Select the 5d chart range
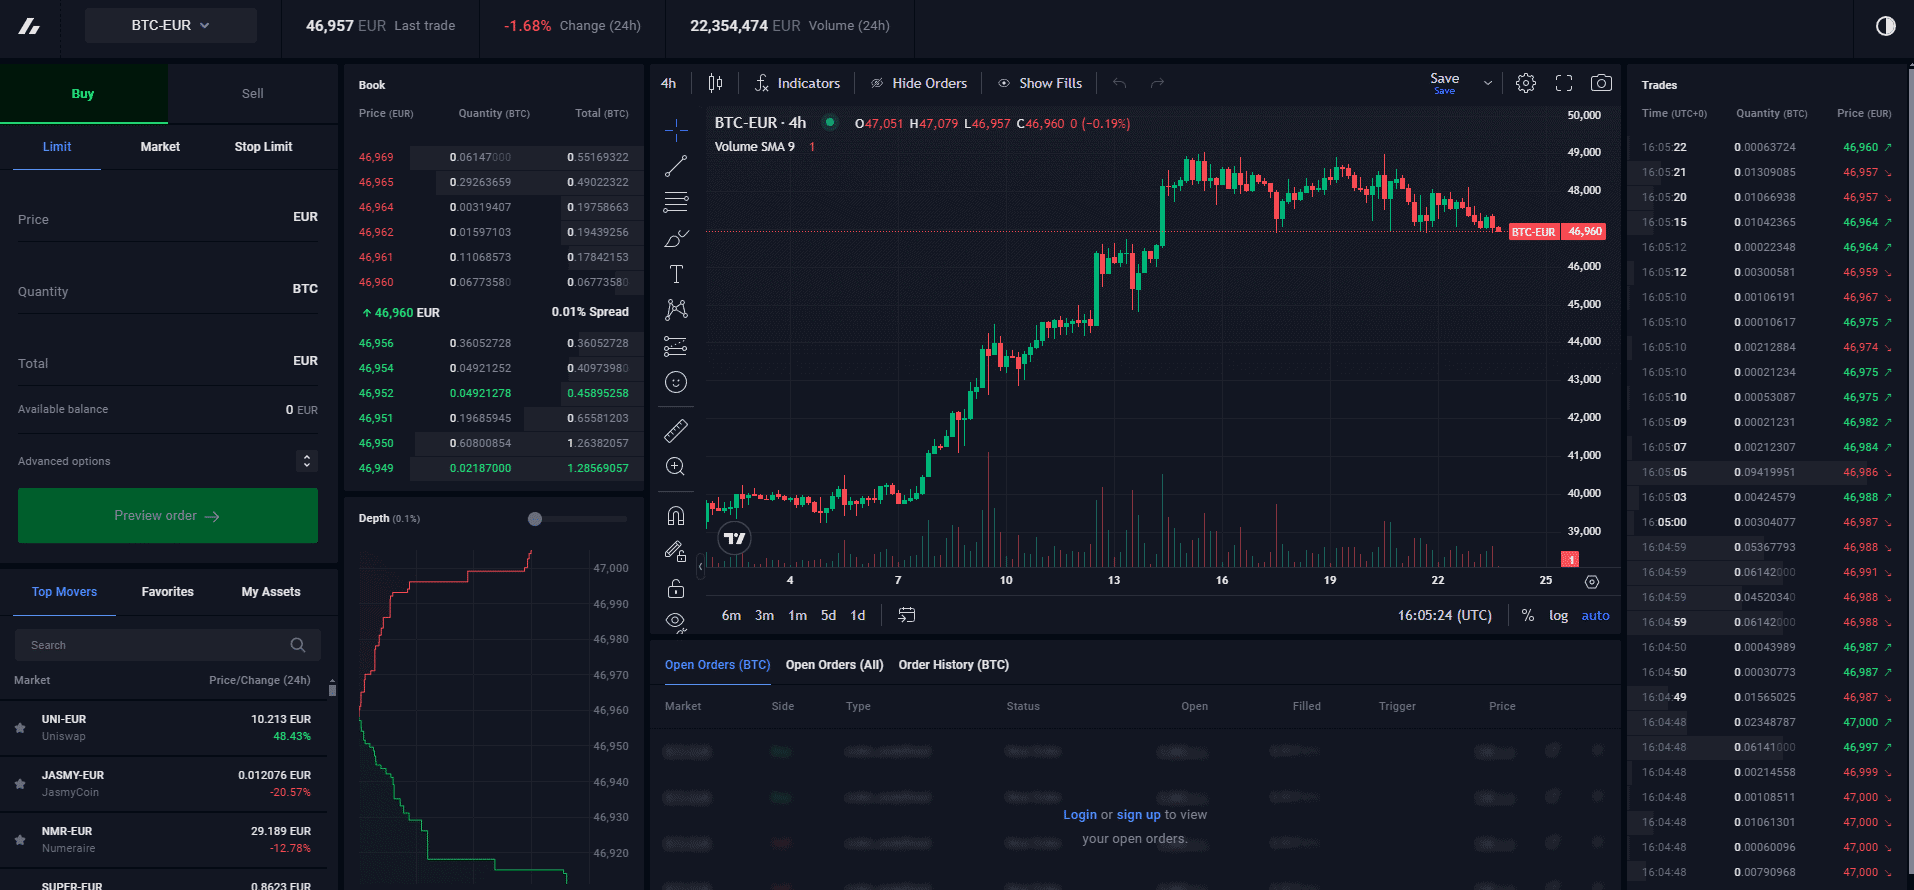1914x890 pixels. tap(828, 615)
